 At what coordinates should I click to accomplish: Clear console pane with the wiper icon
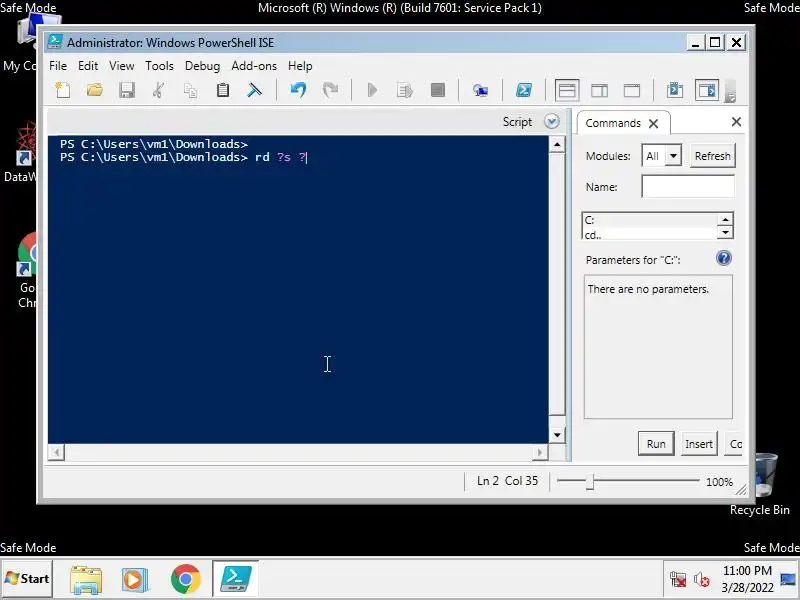pos(255,90)
